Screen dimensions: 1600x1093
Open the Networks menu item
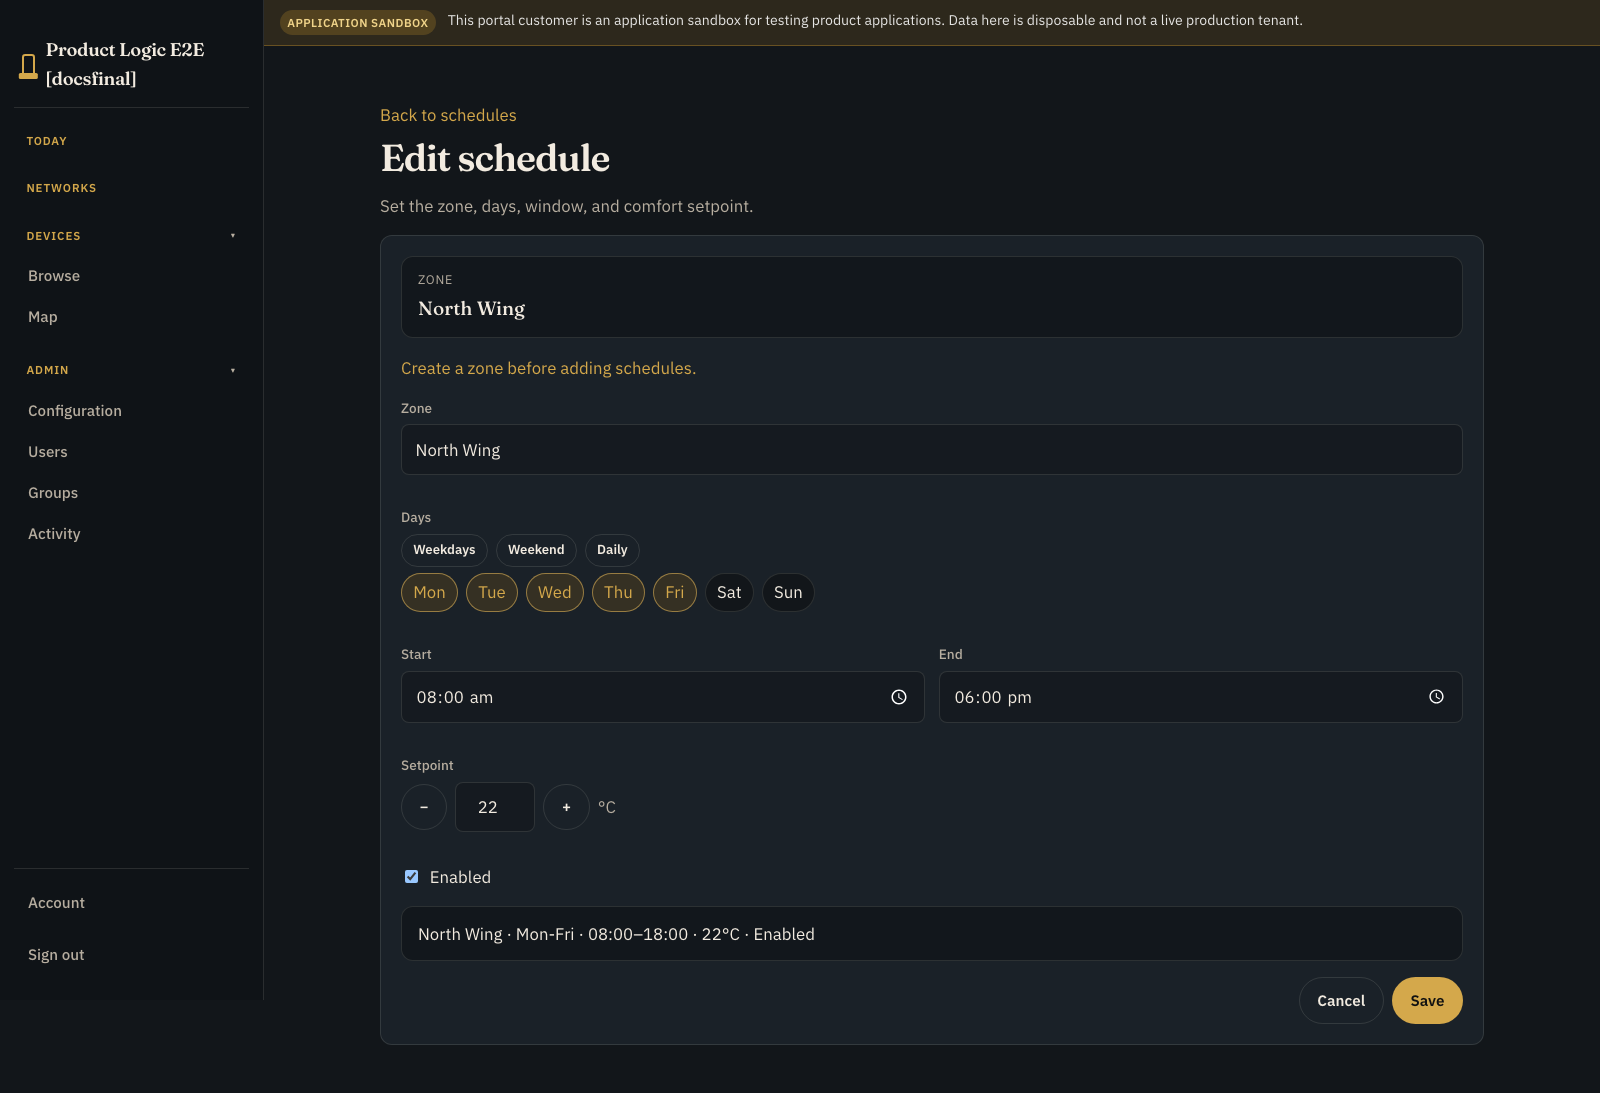coord(61,188)
